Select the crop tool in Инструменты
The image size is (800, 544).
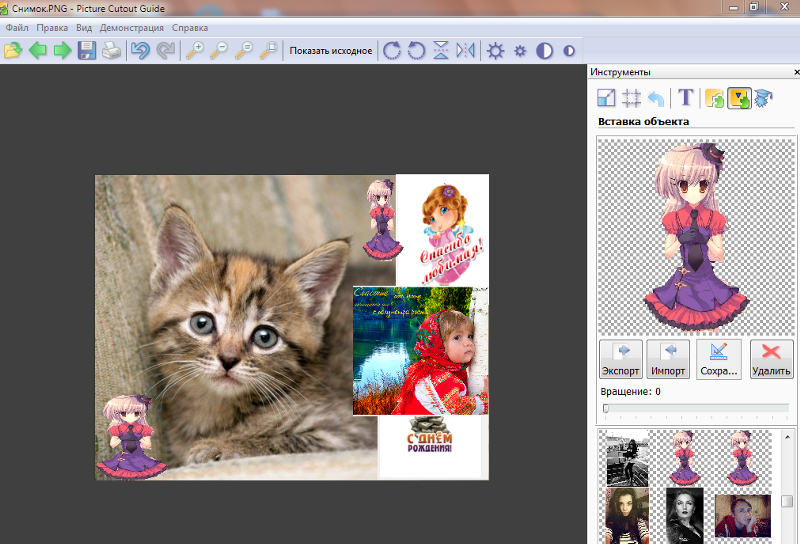(x=631, y=97)
